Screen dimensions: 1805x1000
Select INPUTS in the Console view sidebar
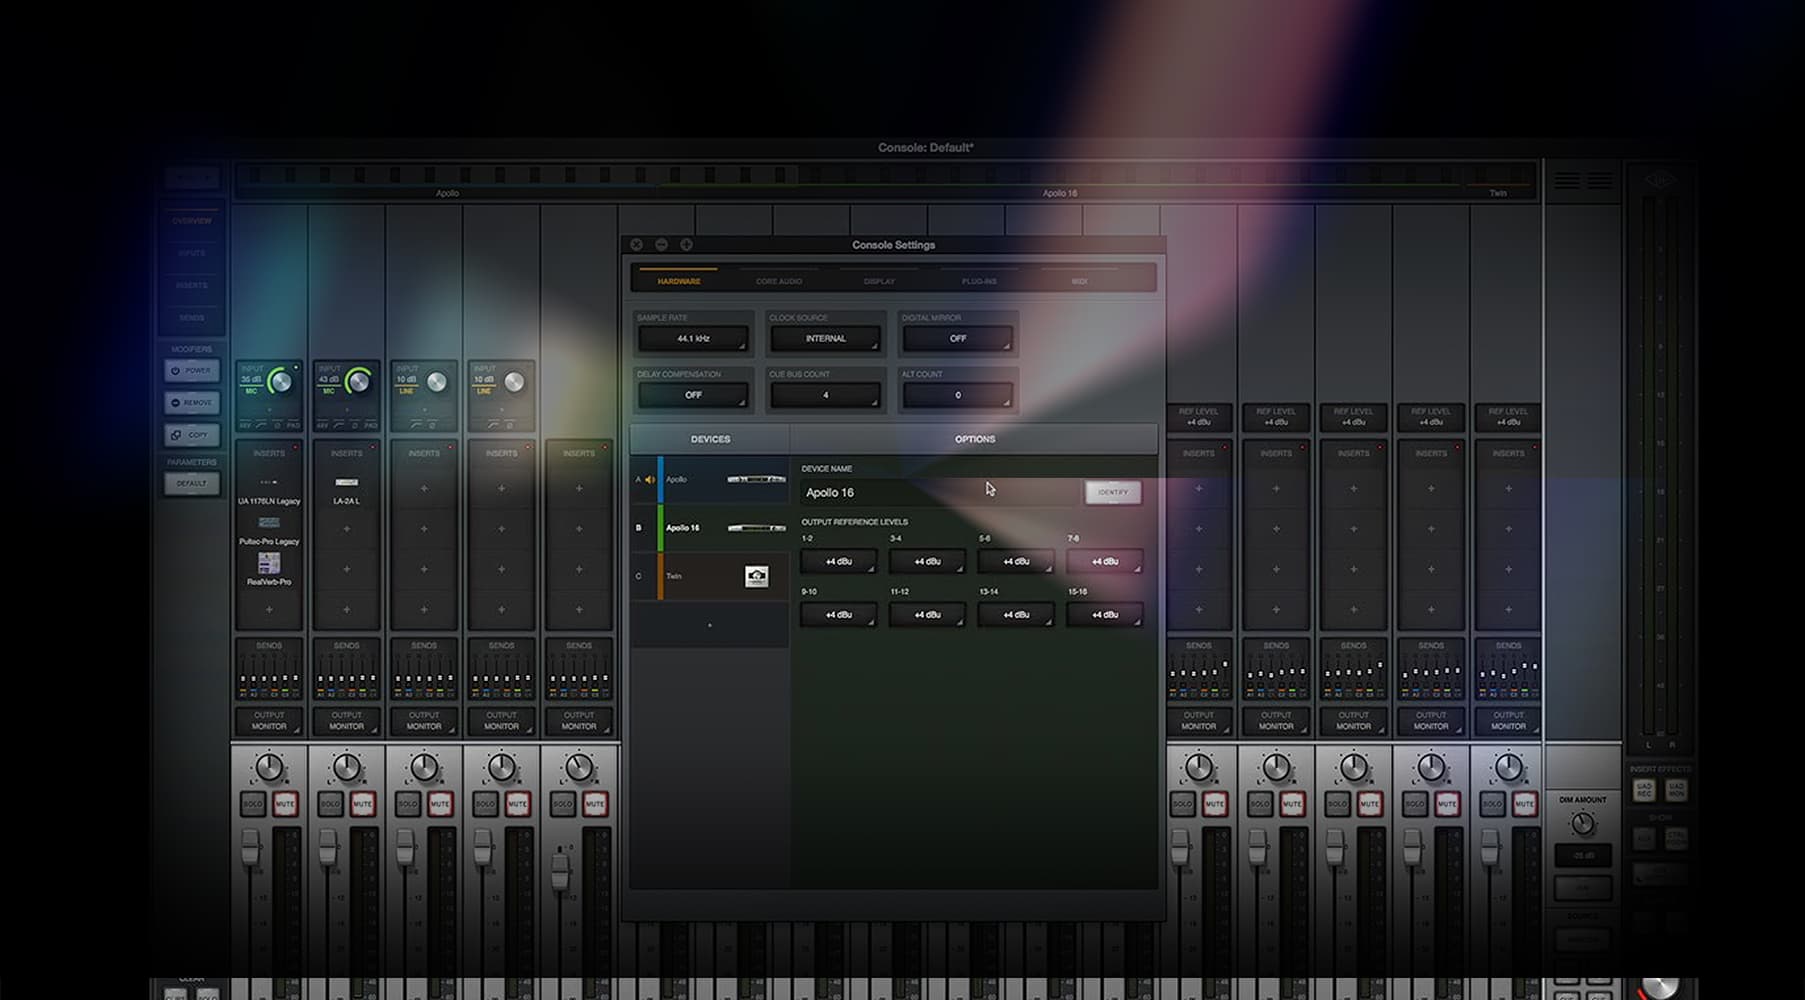[x=192, y=253]
